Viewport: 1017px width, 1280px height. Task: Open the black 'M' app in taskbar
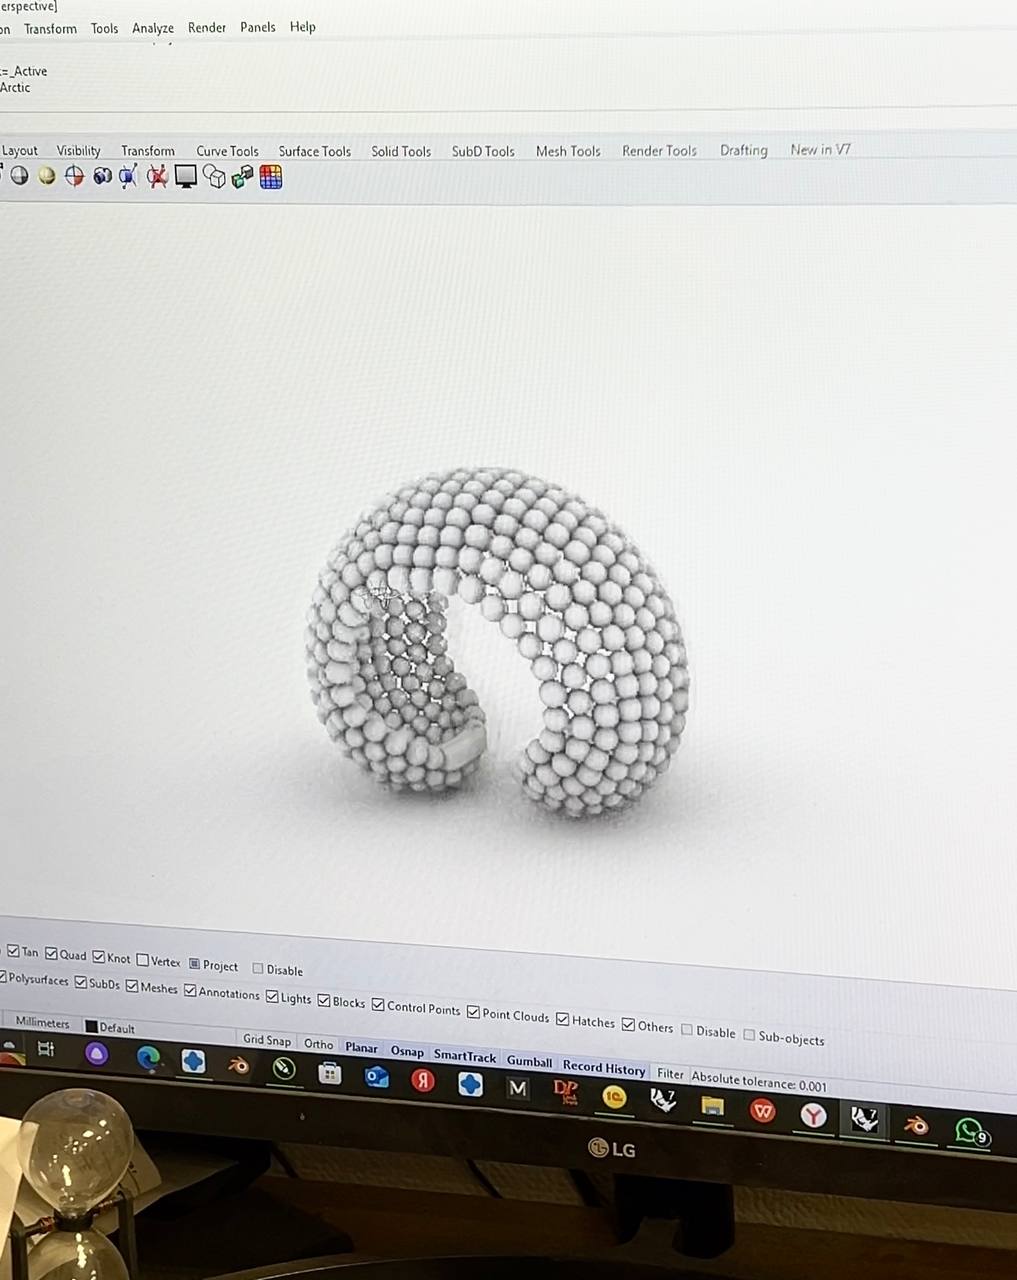click(x=517, y=1088)
